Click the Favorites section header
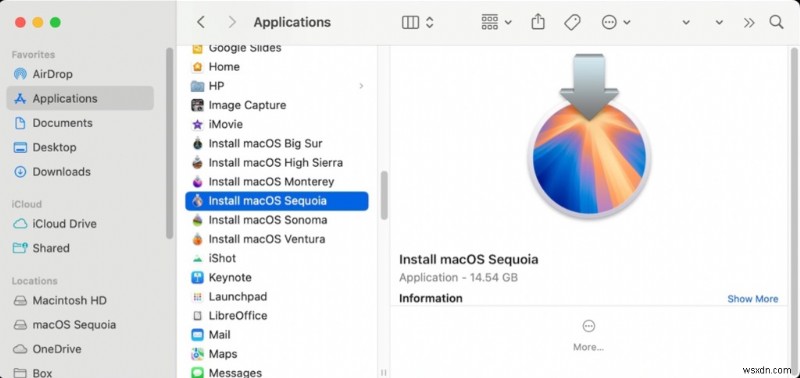This screenshot has width=800, height=378. (x=34, y=55)
